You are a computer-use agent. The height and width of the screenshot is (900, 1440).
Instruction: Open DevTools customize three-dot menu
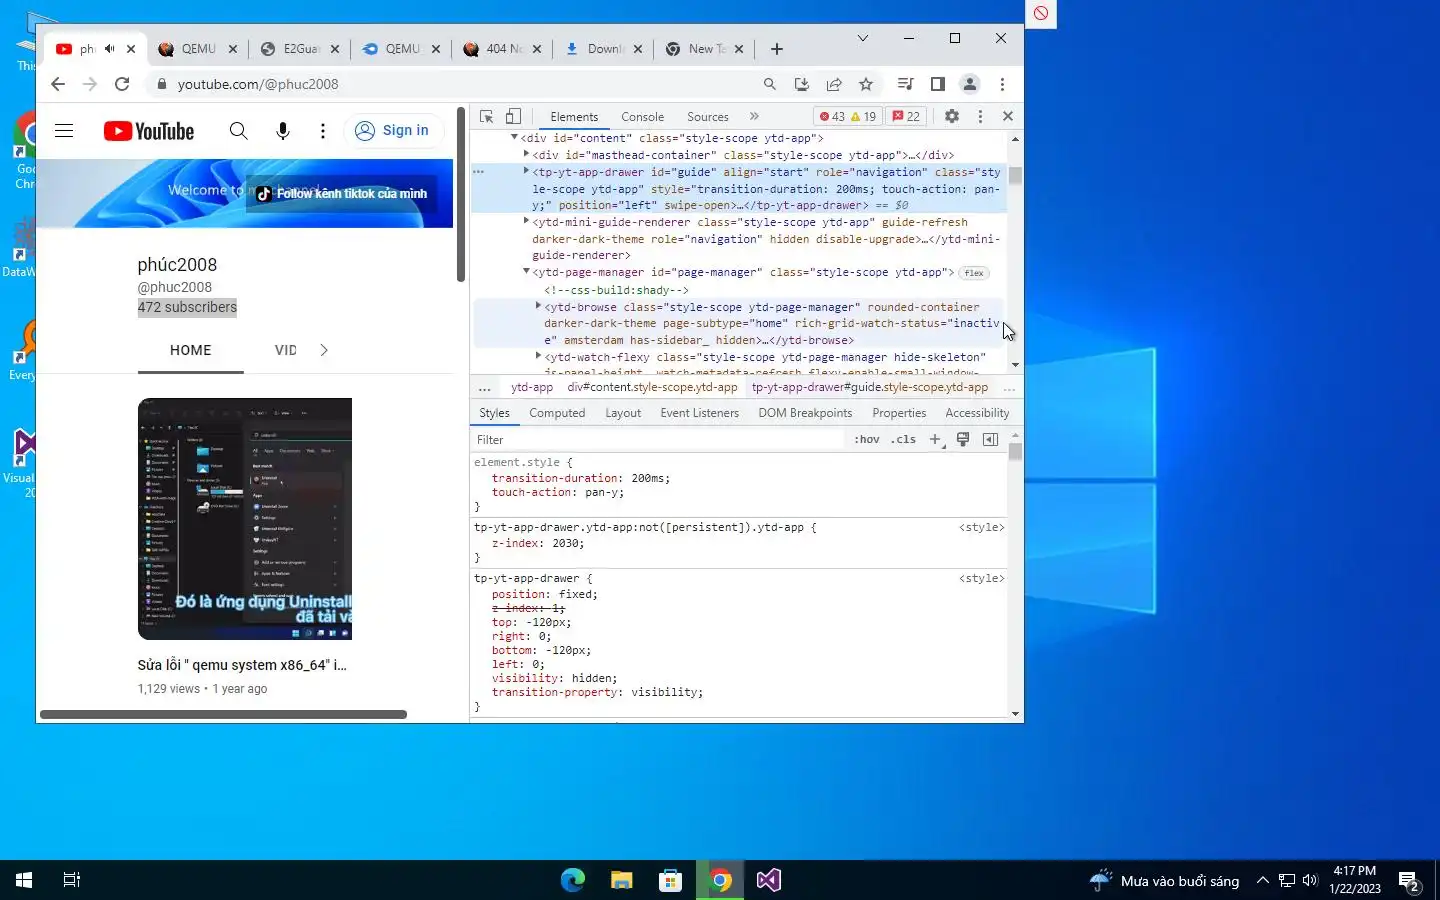[980, 116]
